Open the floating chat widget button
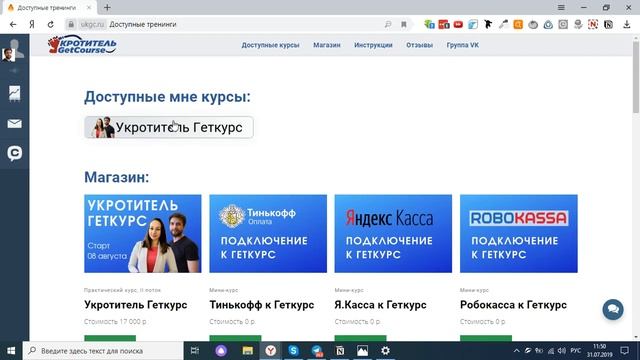Image resolution: width=640 pixels, height=360 pixels. [613, 309]
